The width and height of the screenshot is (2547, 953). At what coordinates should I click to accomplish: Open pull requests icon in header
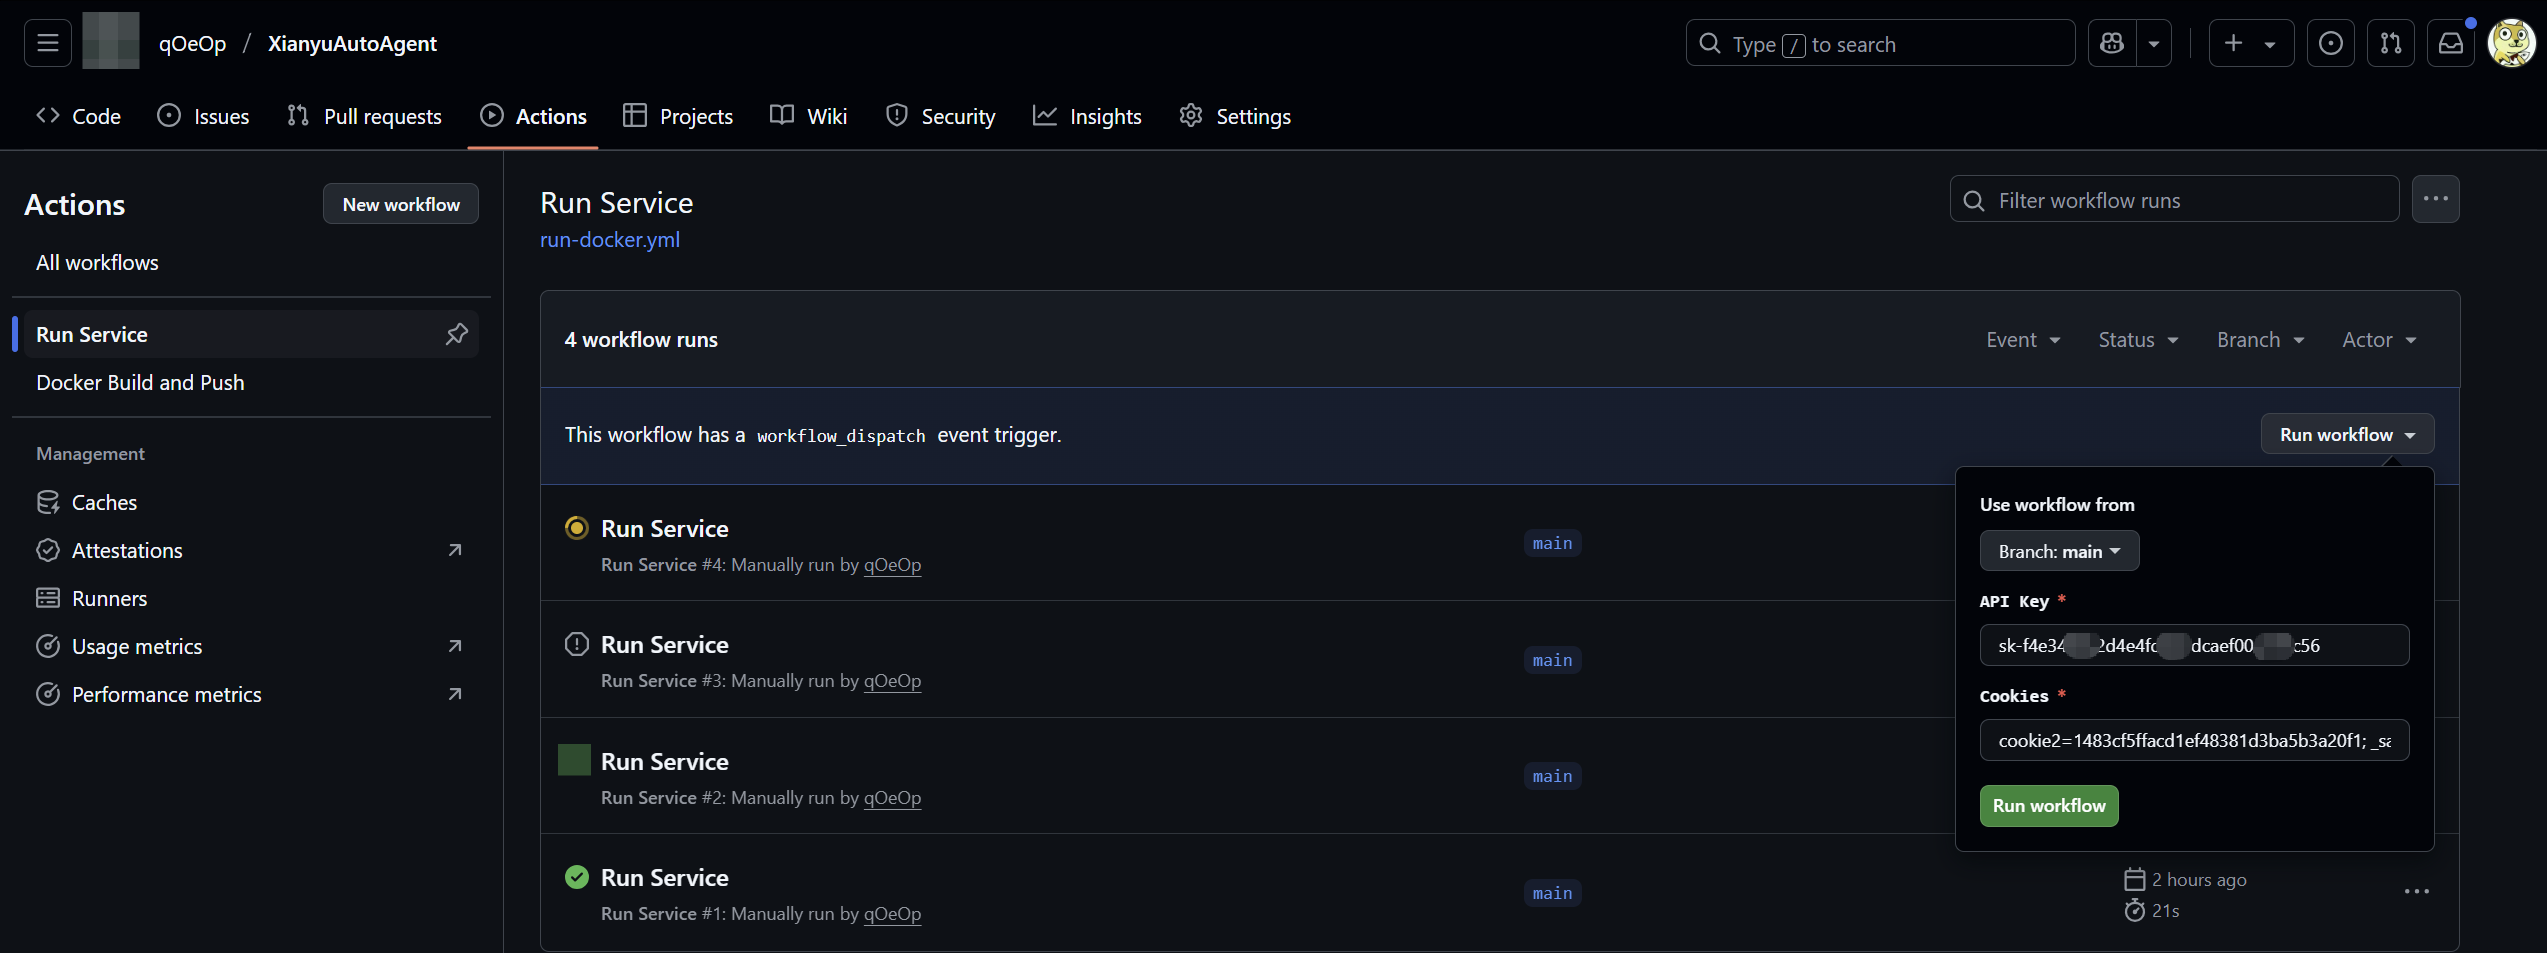(2390, 43)
